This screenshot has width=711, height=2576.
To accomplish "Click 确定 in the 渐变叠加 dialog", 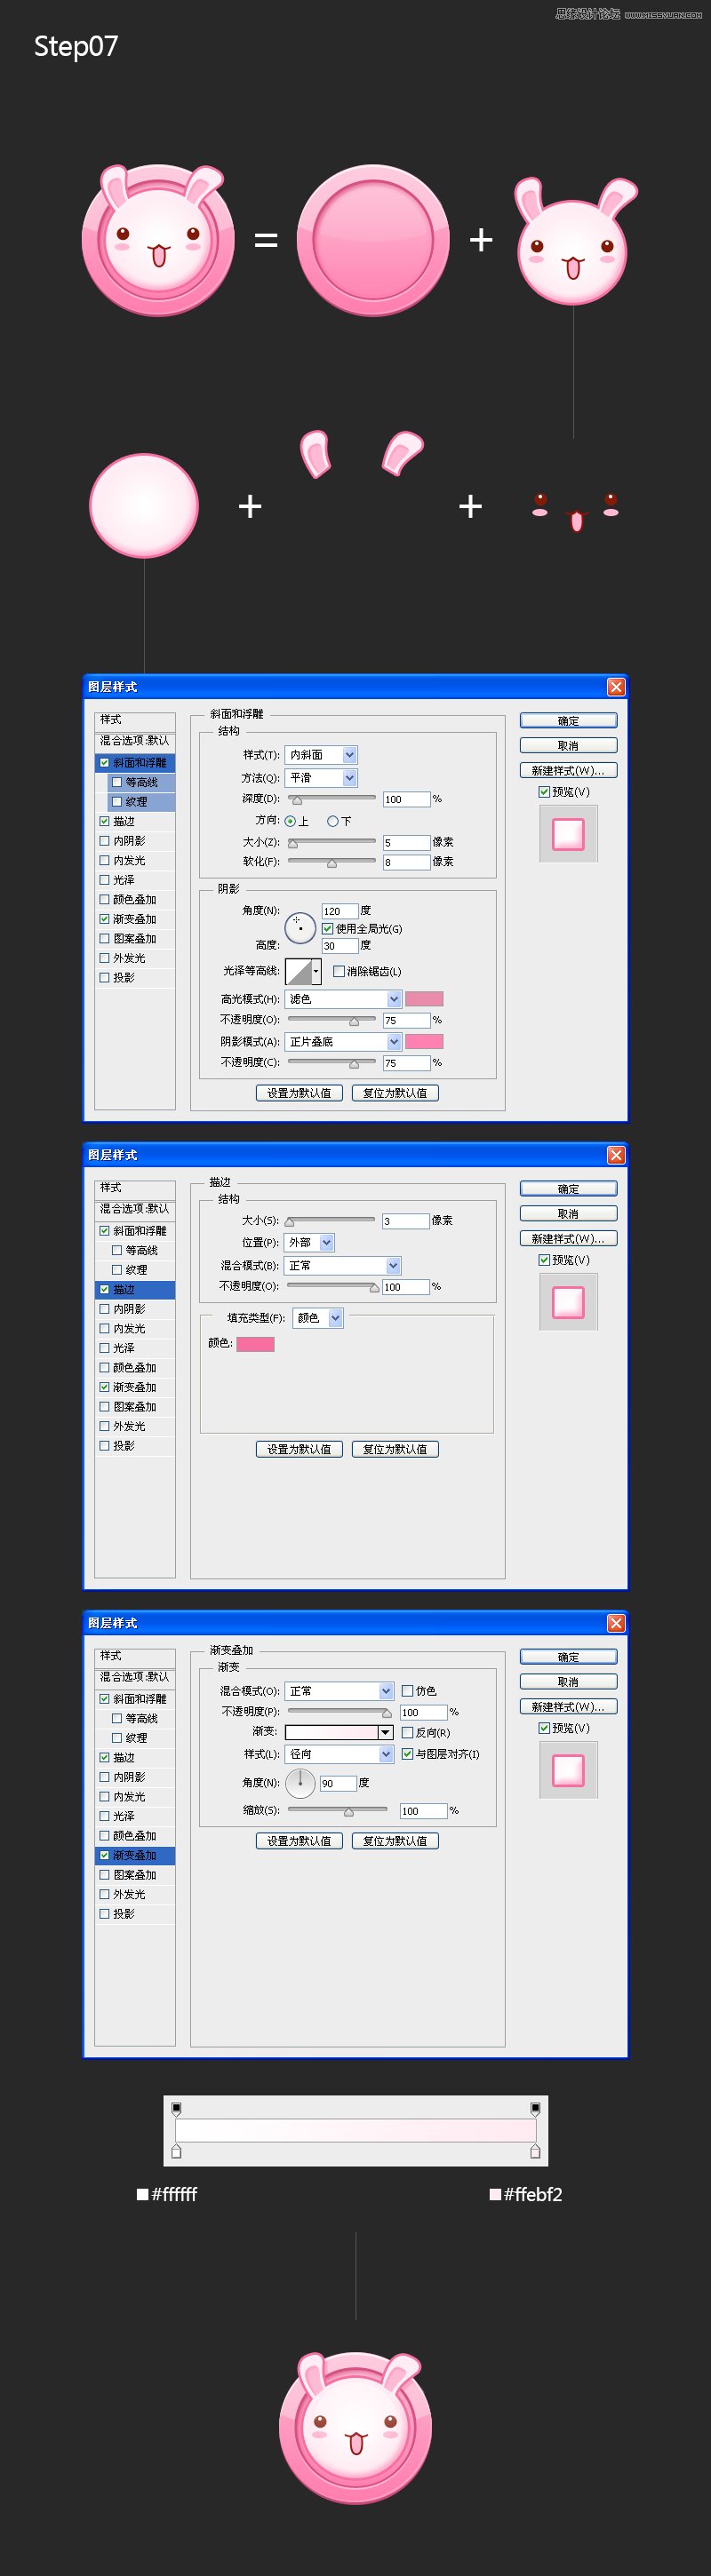I will pyautogui.click(x=568, y=1657).
